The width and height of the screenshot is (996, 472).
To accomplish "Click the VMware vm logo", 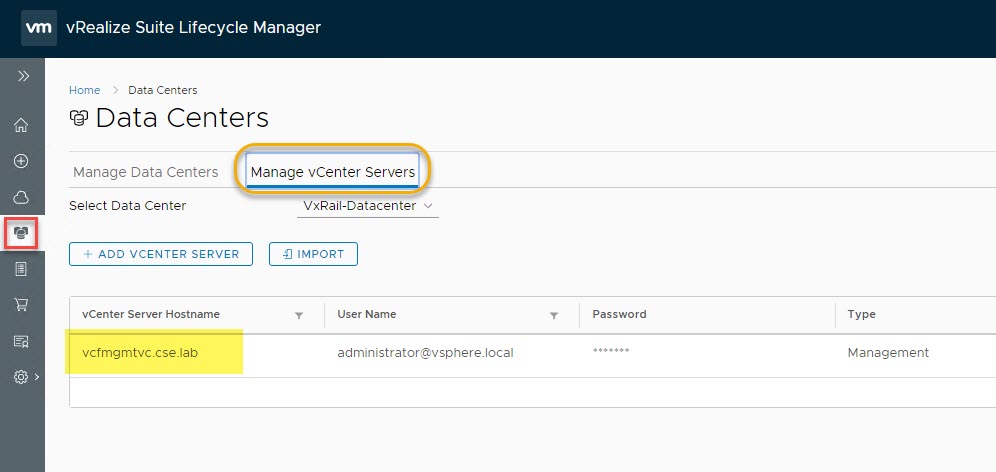I will click(x=38, y=28).
